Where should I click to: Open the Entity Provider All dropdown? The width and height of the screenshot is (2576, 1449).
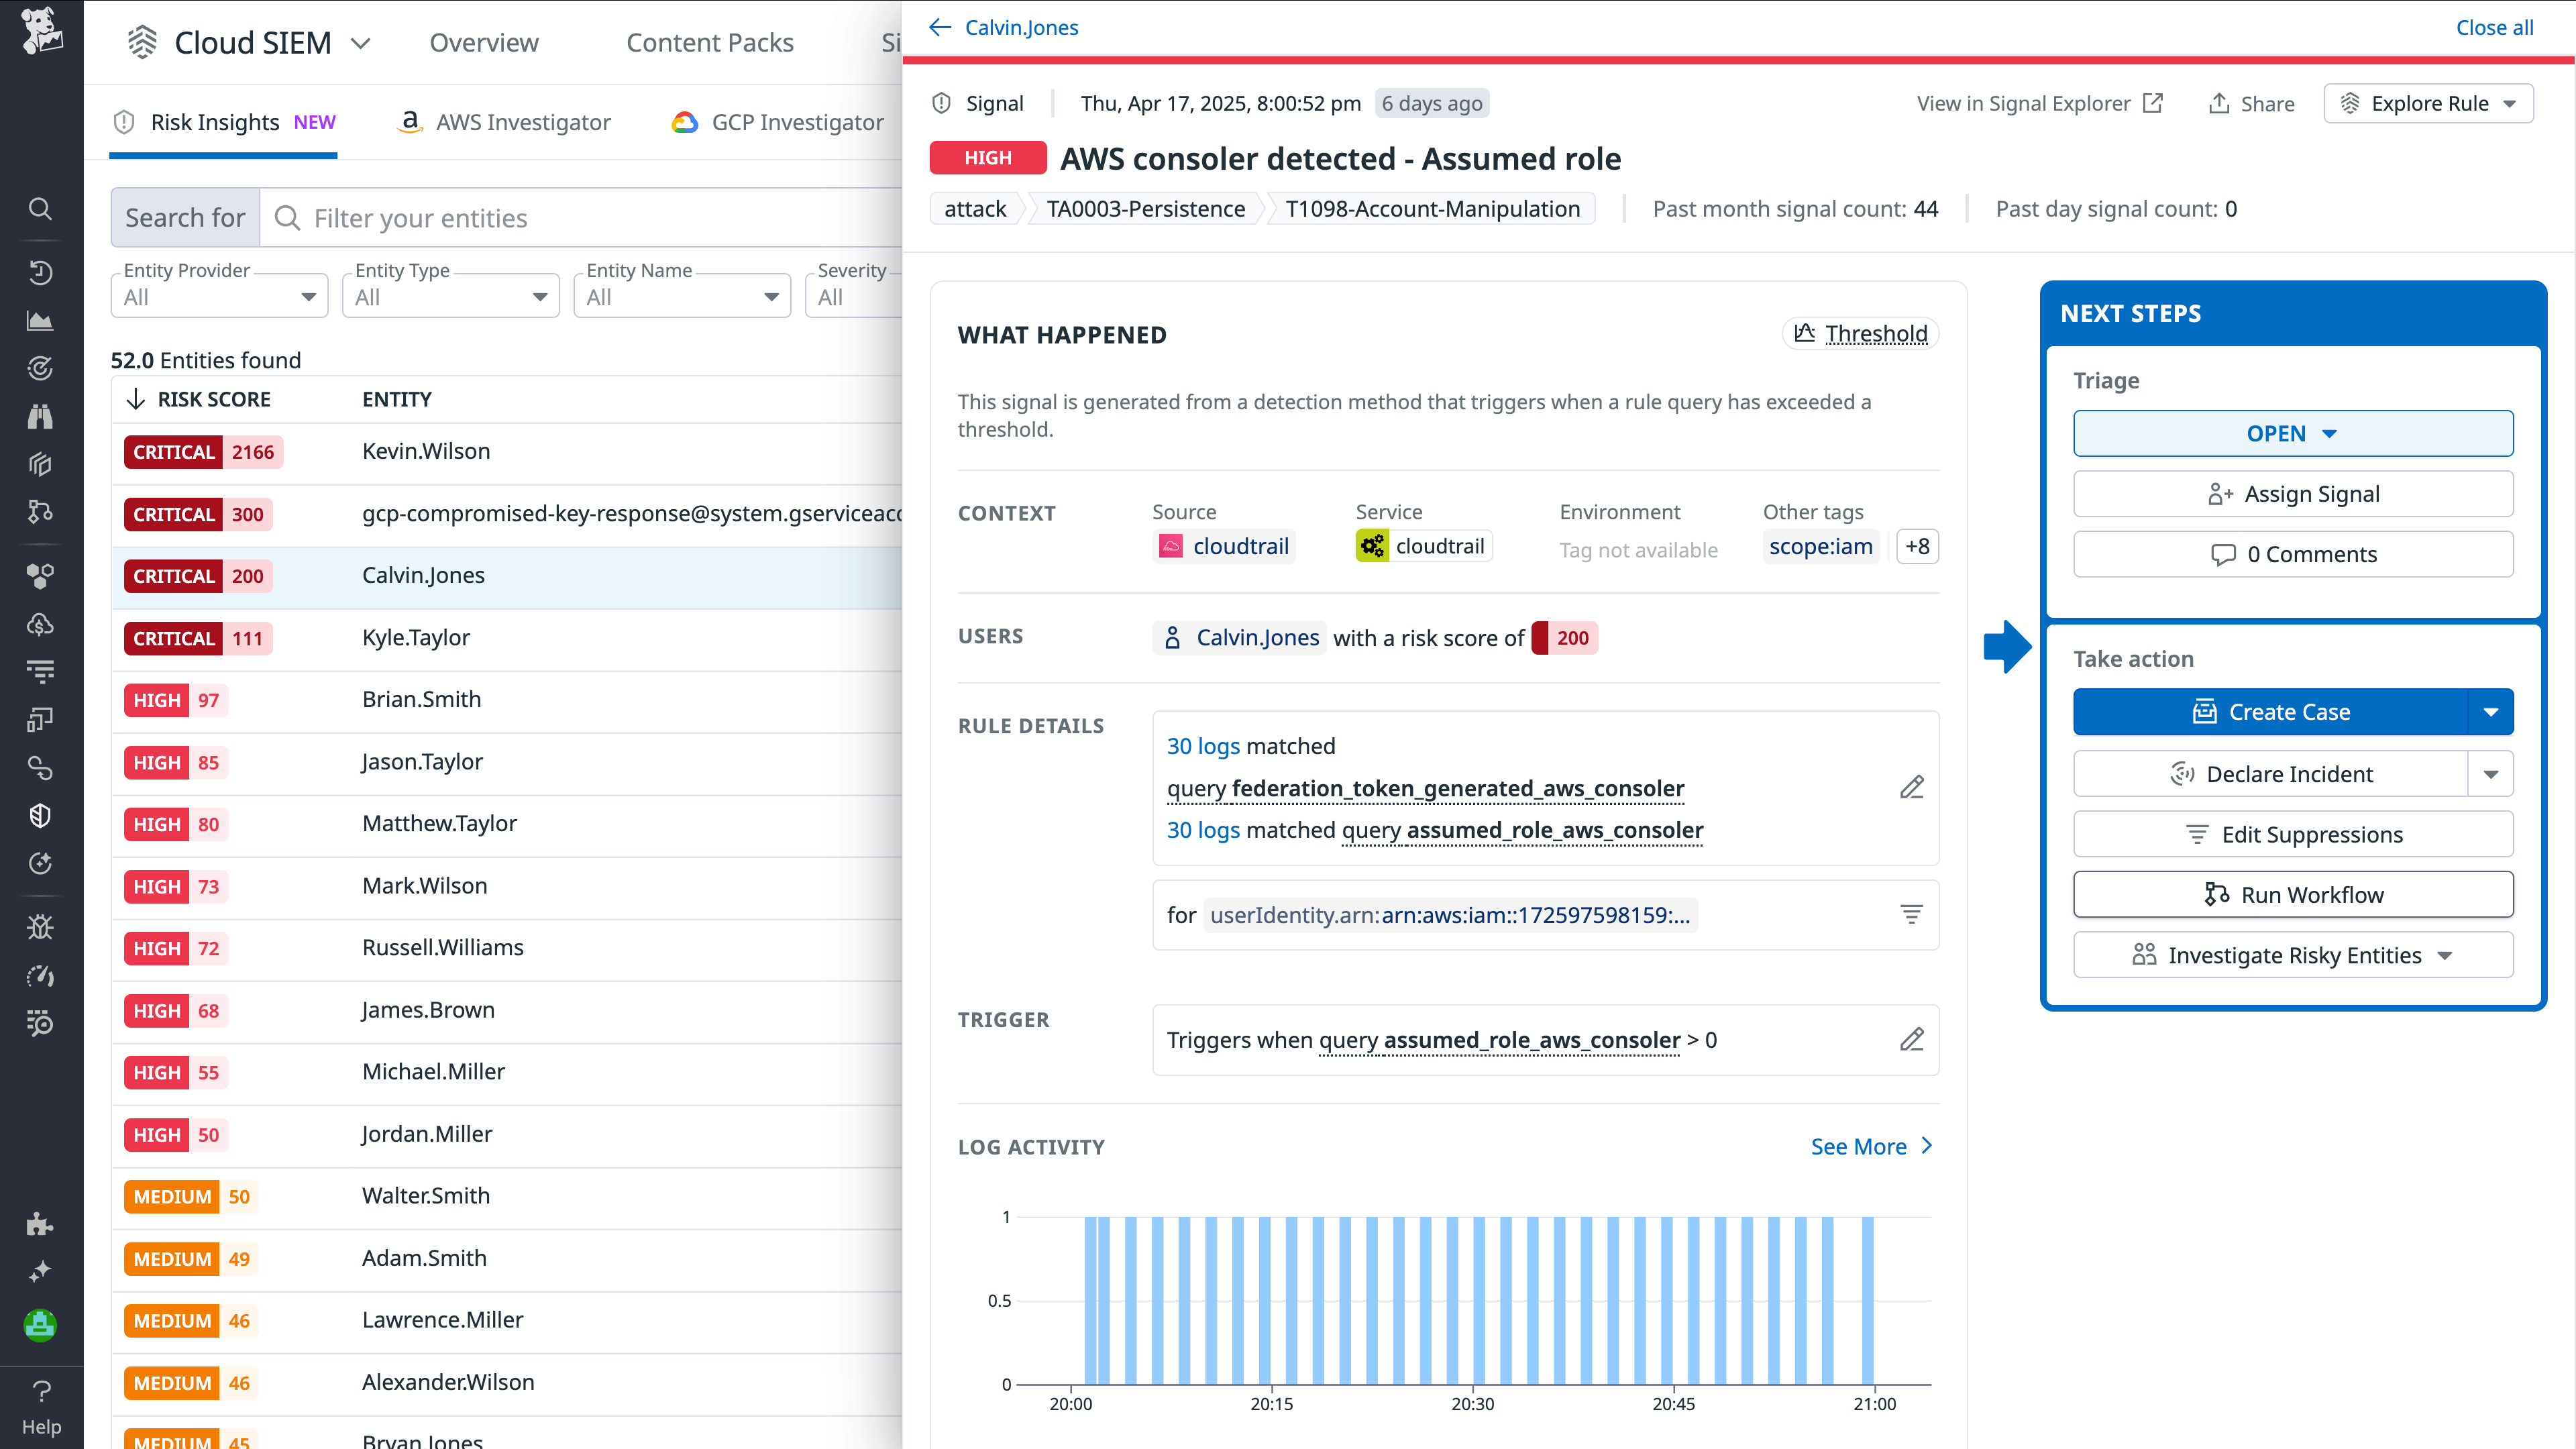coord(219,295)
